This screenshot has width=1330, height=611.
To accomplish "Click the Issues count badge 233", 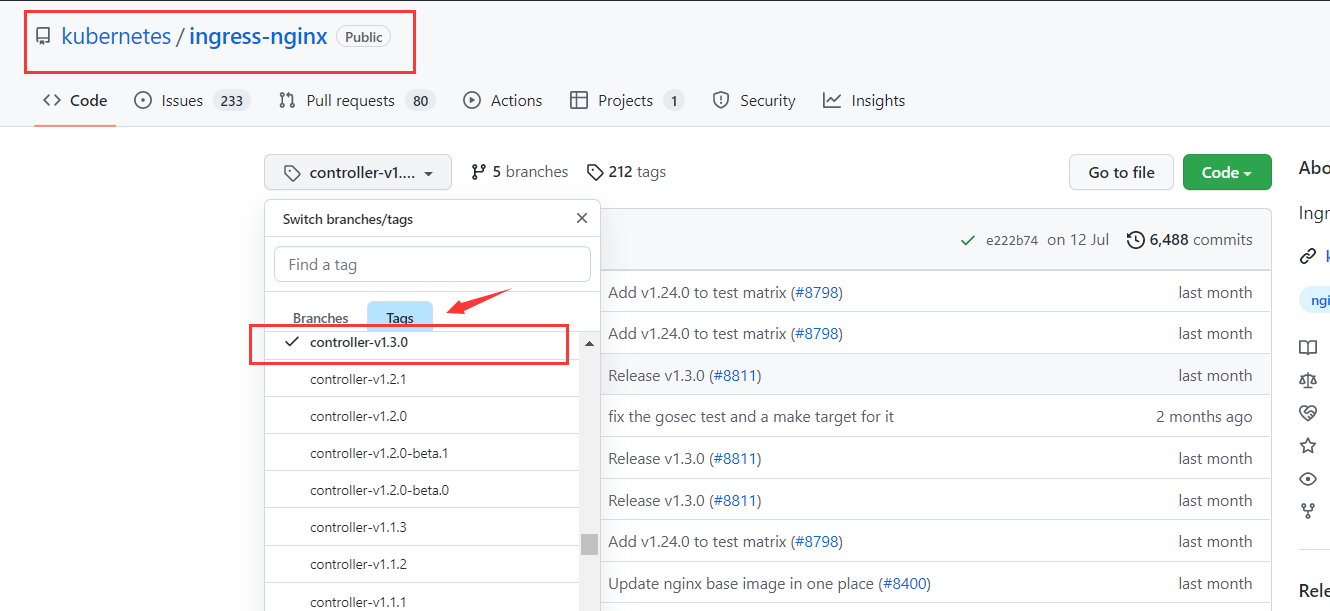I will click(x=231, y=101).
